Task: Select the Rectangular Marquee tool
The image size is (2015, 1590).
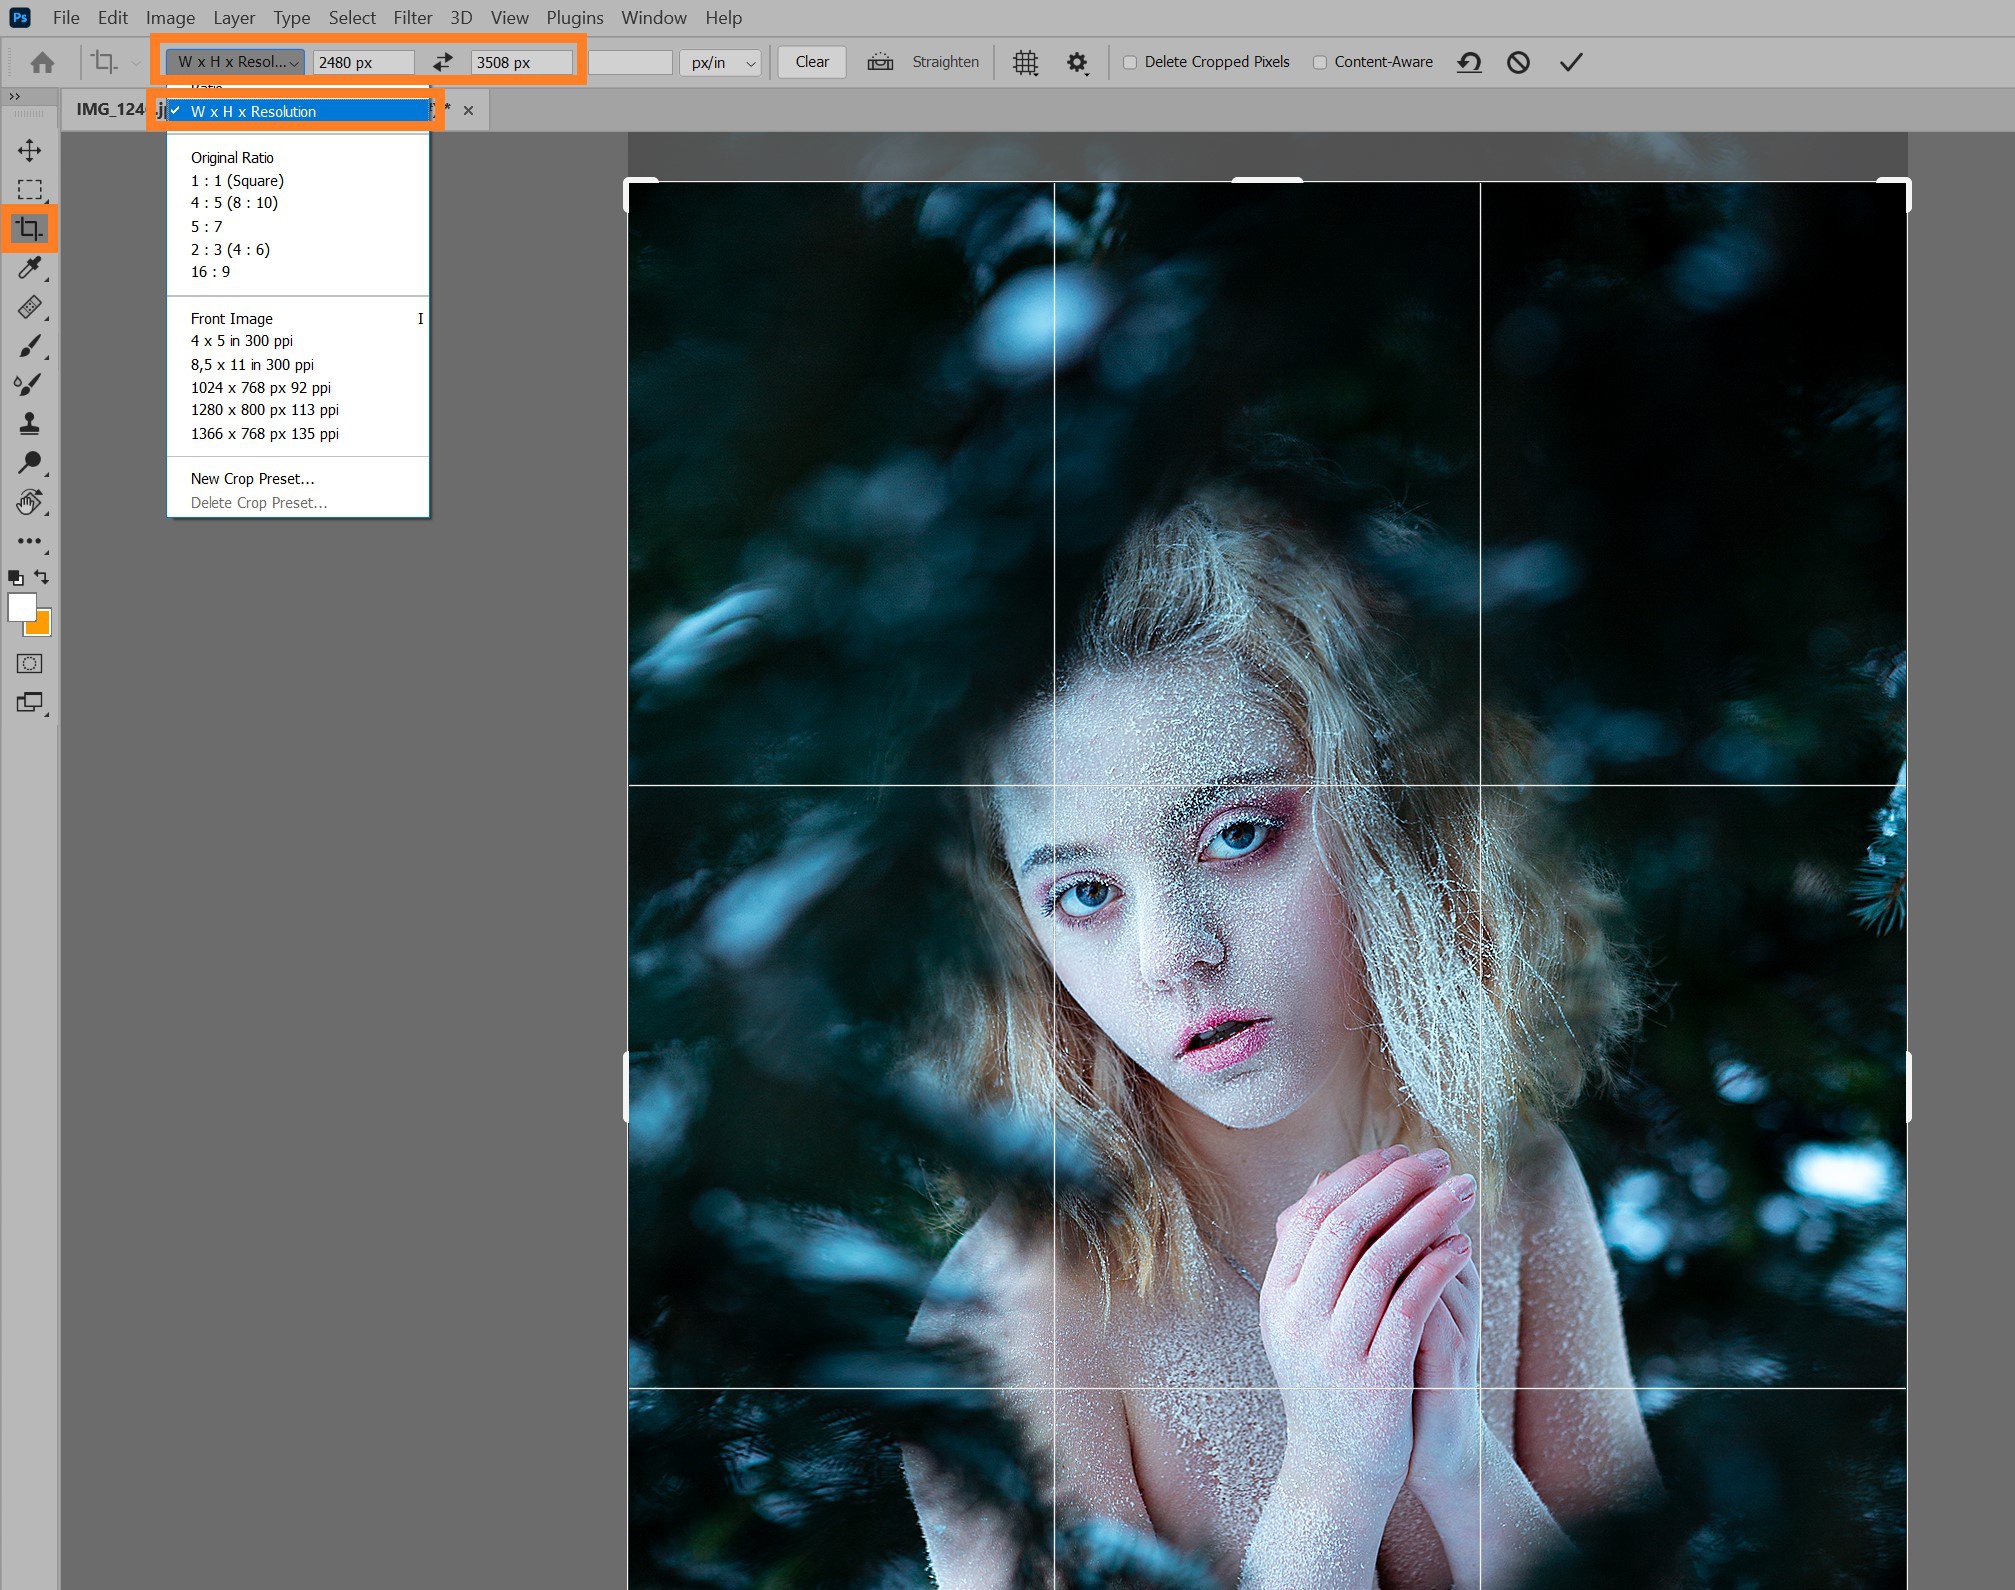Action: point(29,189)
